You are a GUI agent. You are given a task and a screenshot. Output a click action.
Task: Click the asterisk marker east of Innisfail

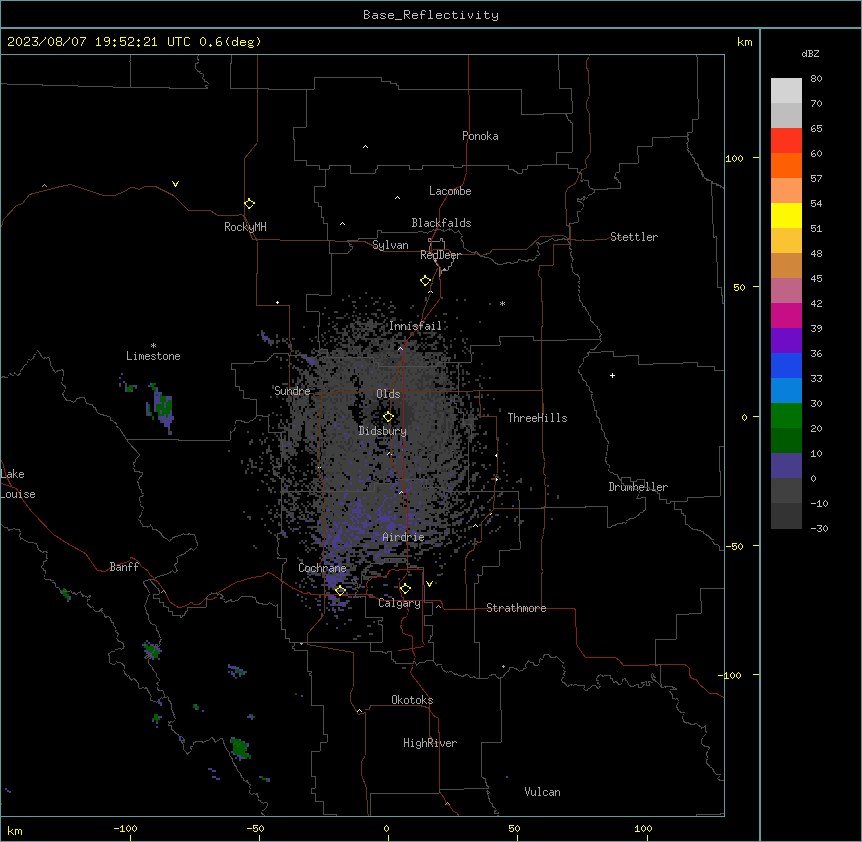click(502, 303)
